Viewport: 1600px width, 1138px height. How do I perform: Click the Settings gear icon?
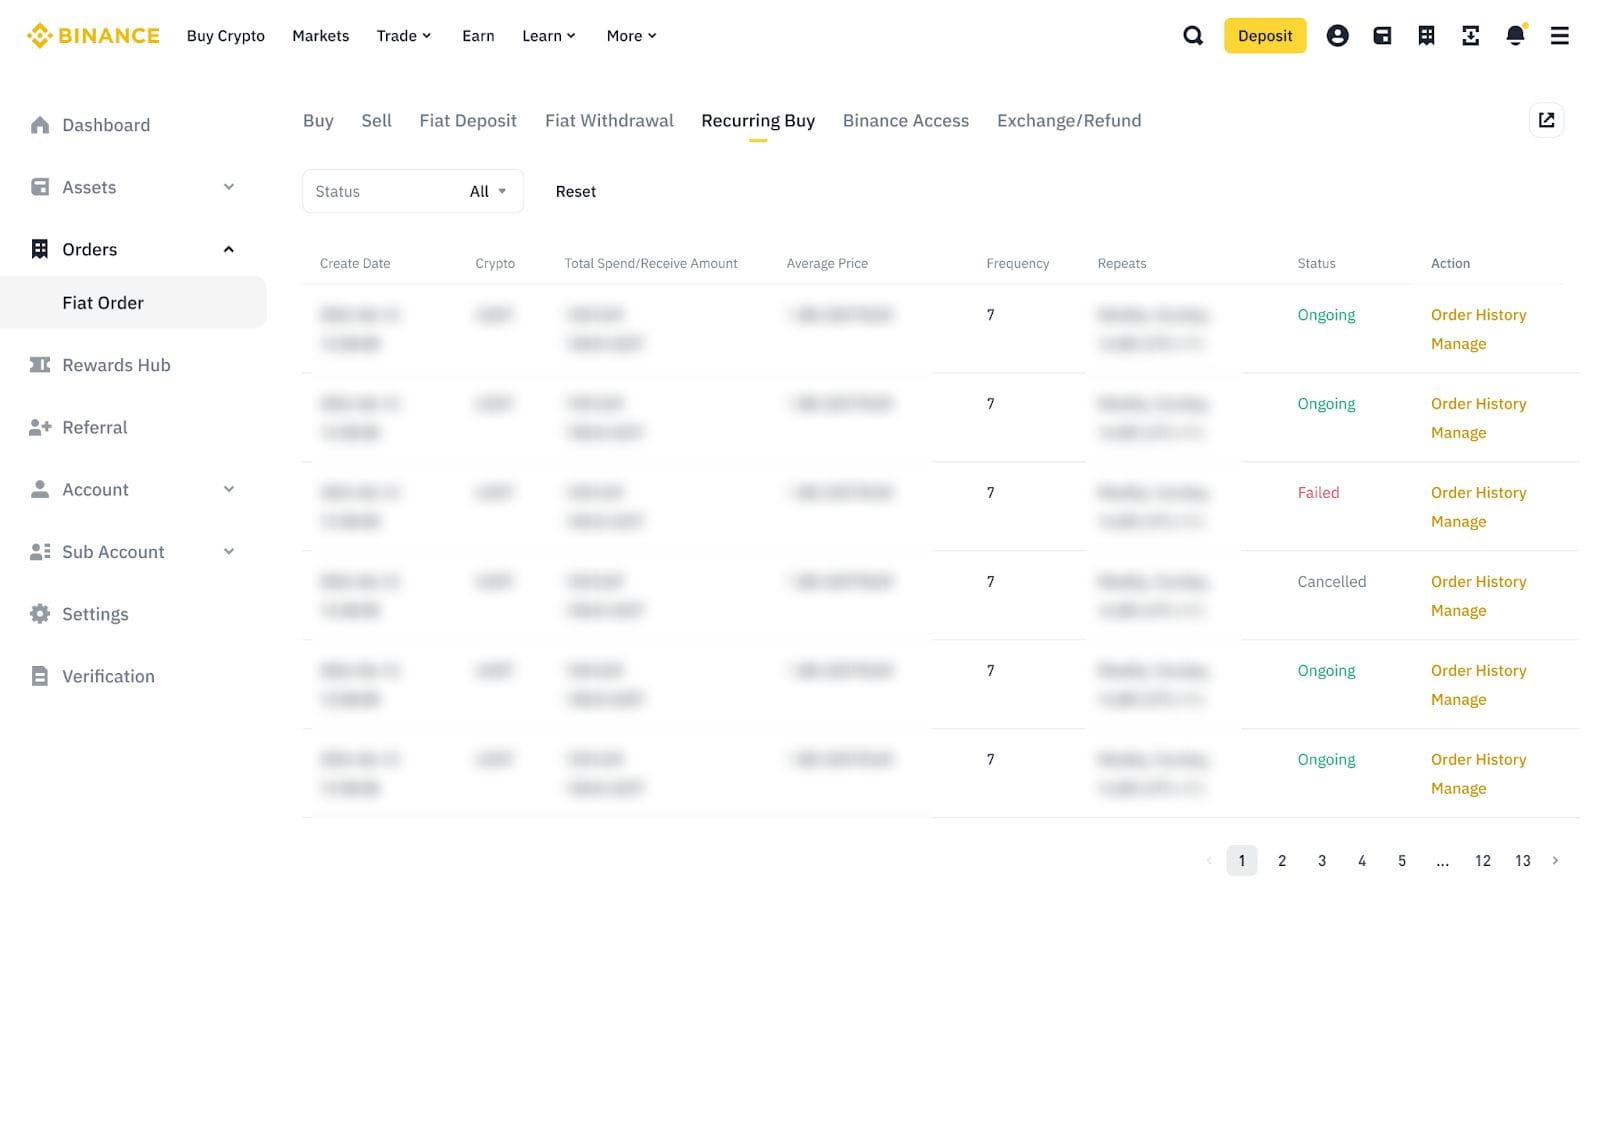click(x=40, y=614)
